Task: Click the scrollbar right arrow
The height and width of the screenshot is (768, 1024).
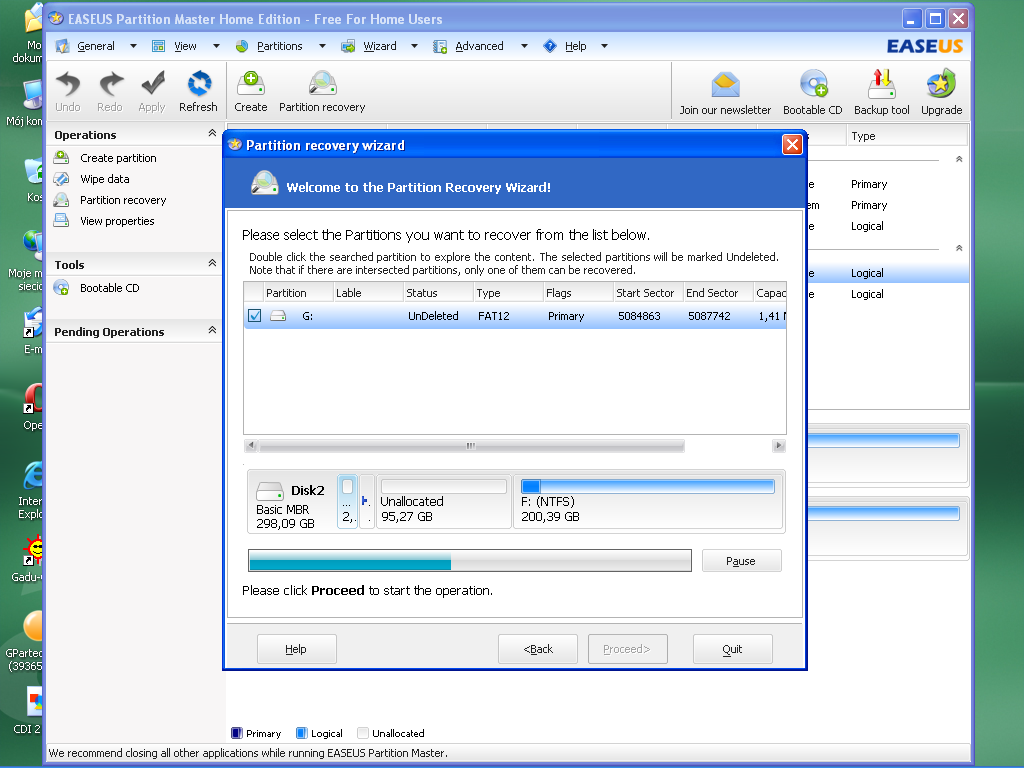Action: pos(778,446)
